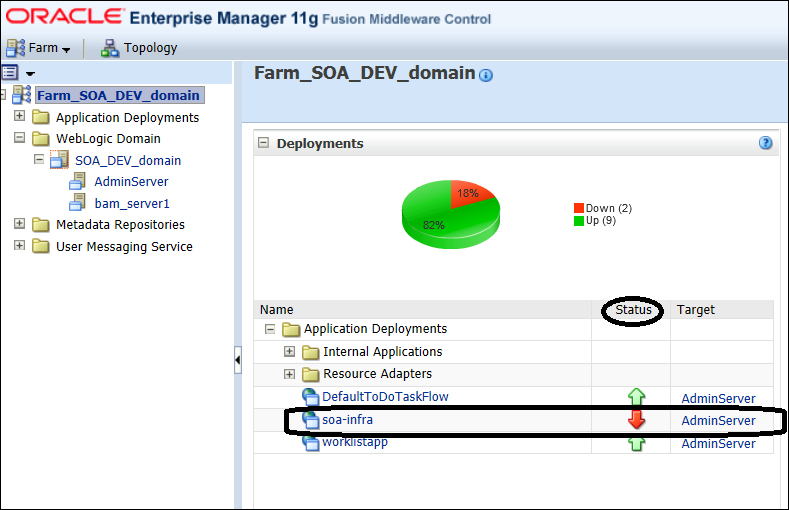Open the worklistapp deployment link
789x510 pixels.
(x=355, y=442)
